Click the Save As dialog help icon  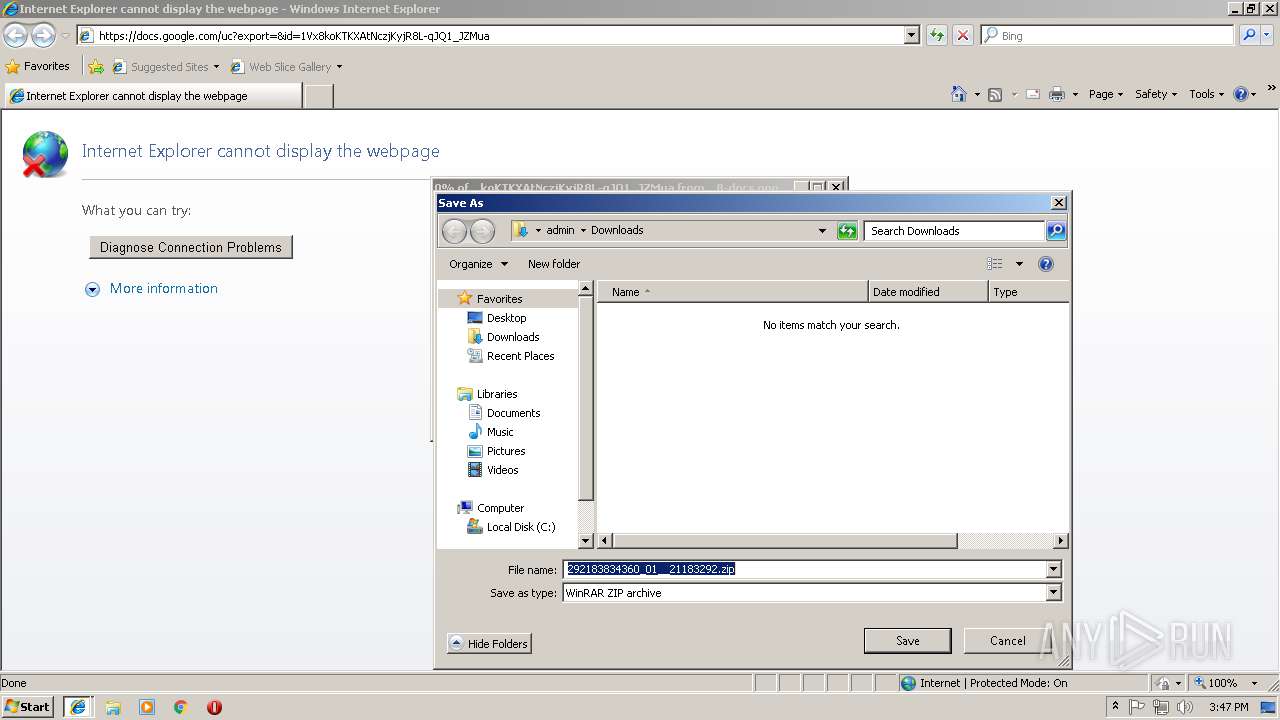1046,264
